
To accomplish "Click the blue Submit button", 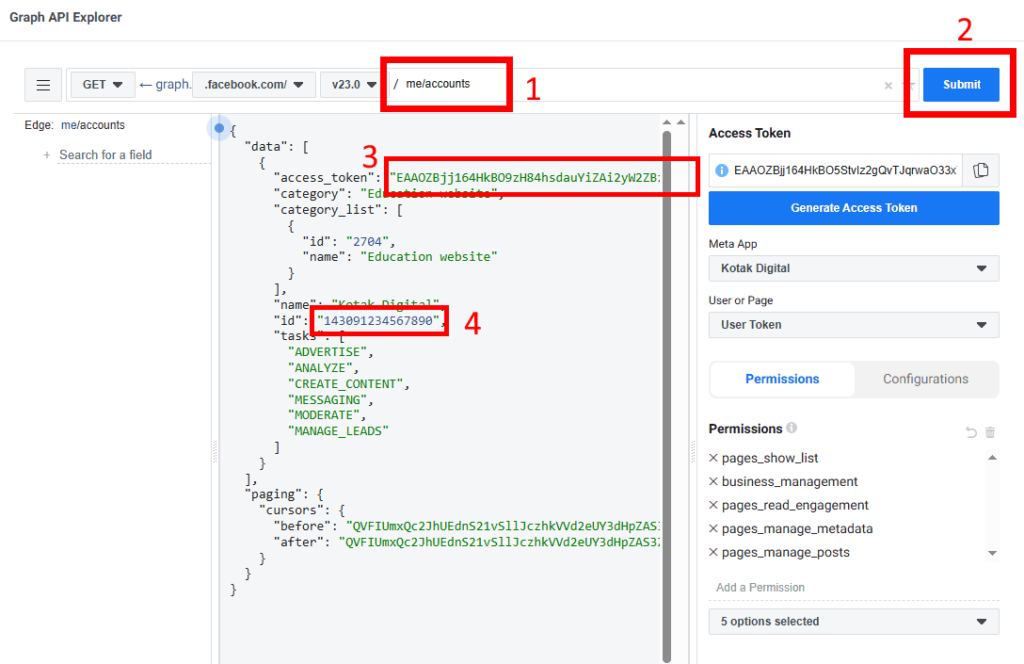I will (961, 84).
